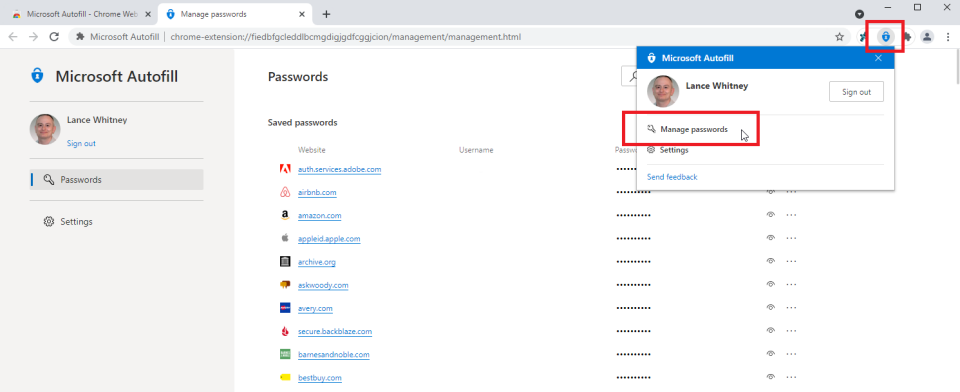The width and height of the screenshot is (960, 392).
Task: Click the Adobe favicon in password list
Action: point(285,169)
